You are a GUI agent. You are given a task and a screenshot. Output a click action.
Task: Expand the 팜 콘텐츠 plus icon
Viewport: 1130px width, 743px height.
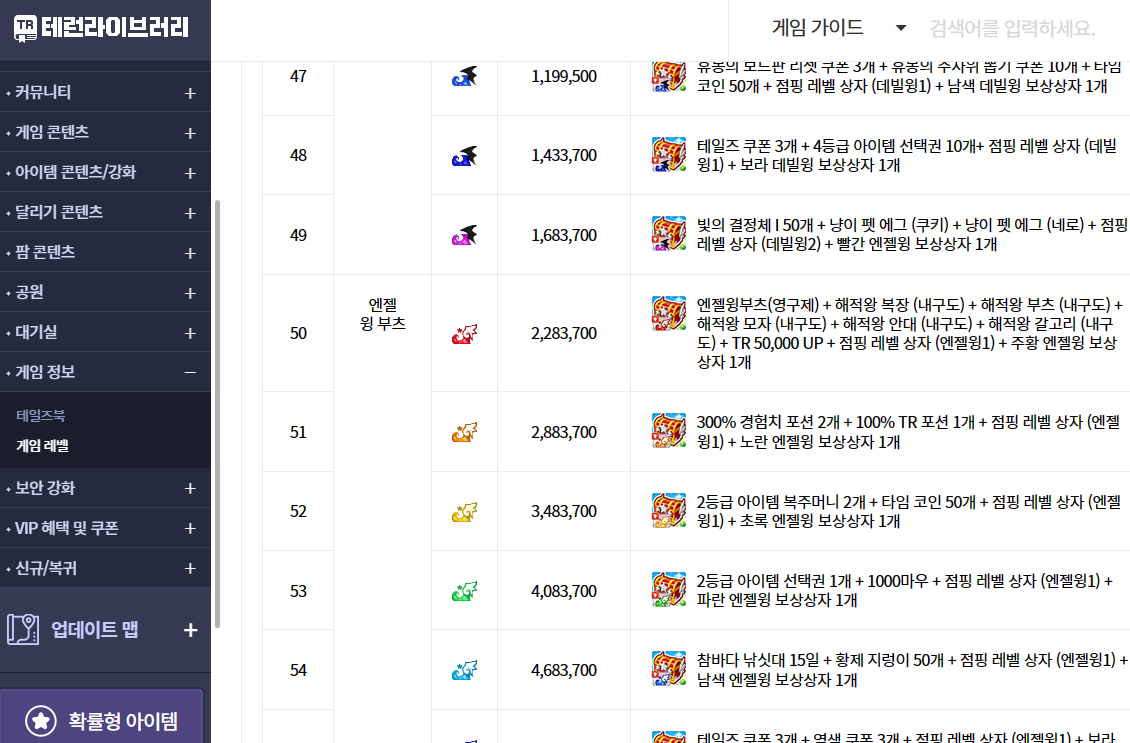[190, 253]
